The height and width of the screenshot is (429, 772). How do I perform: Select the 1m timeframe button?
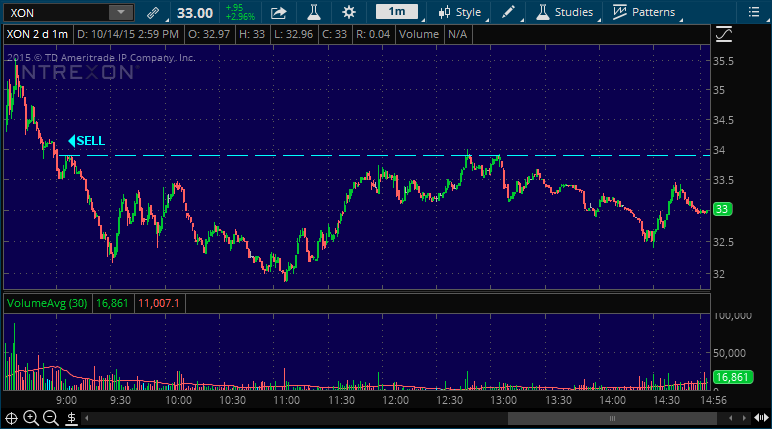point(397,12)
